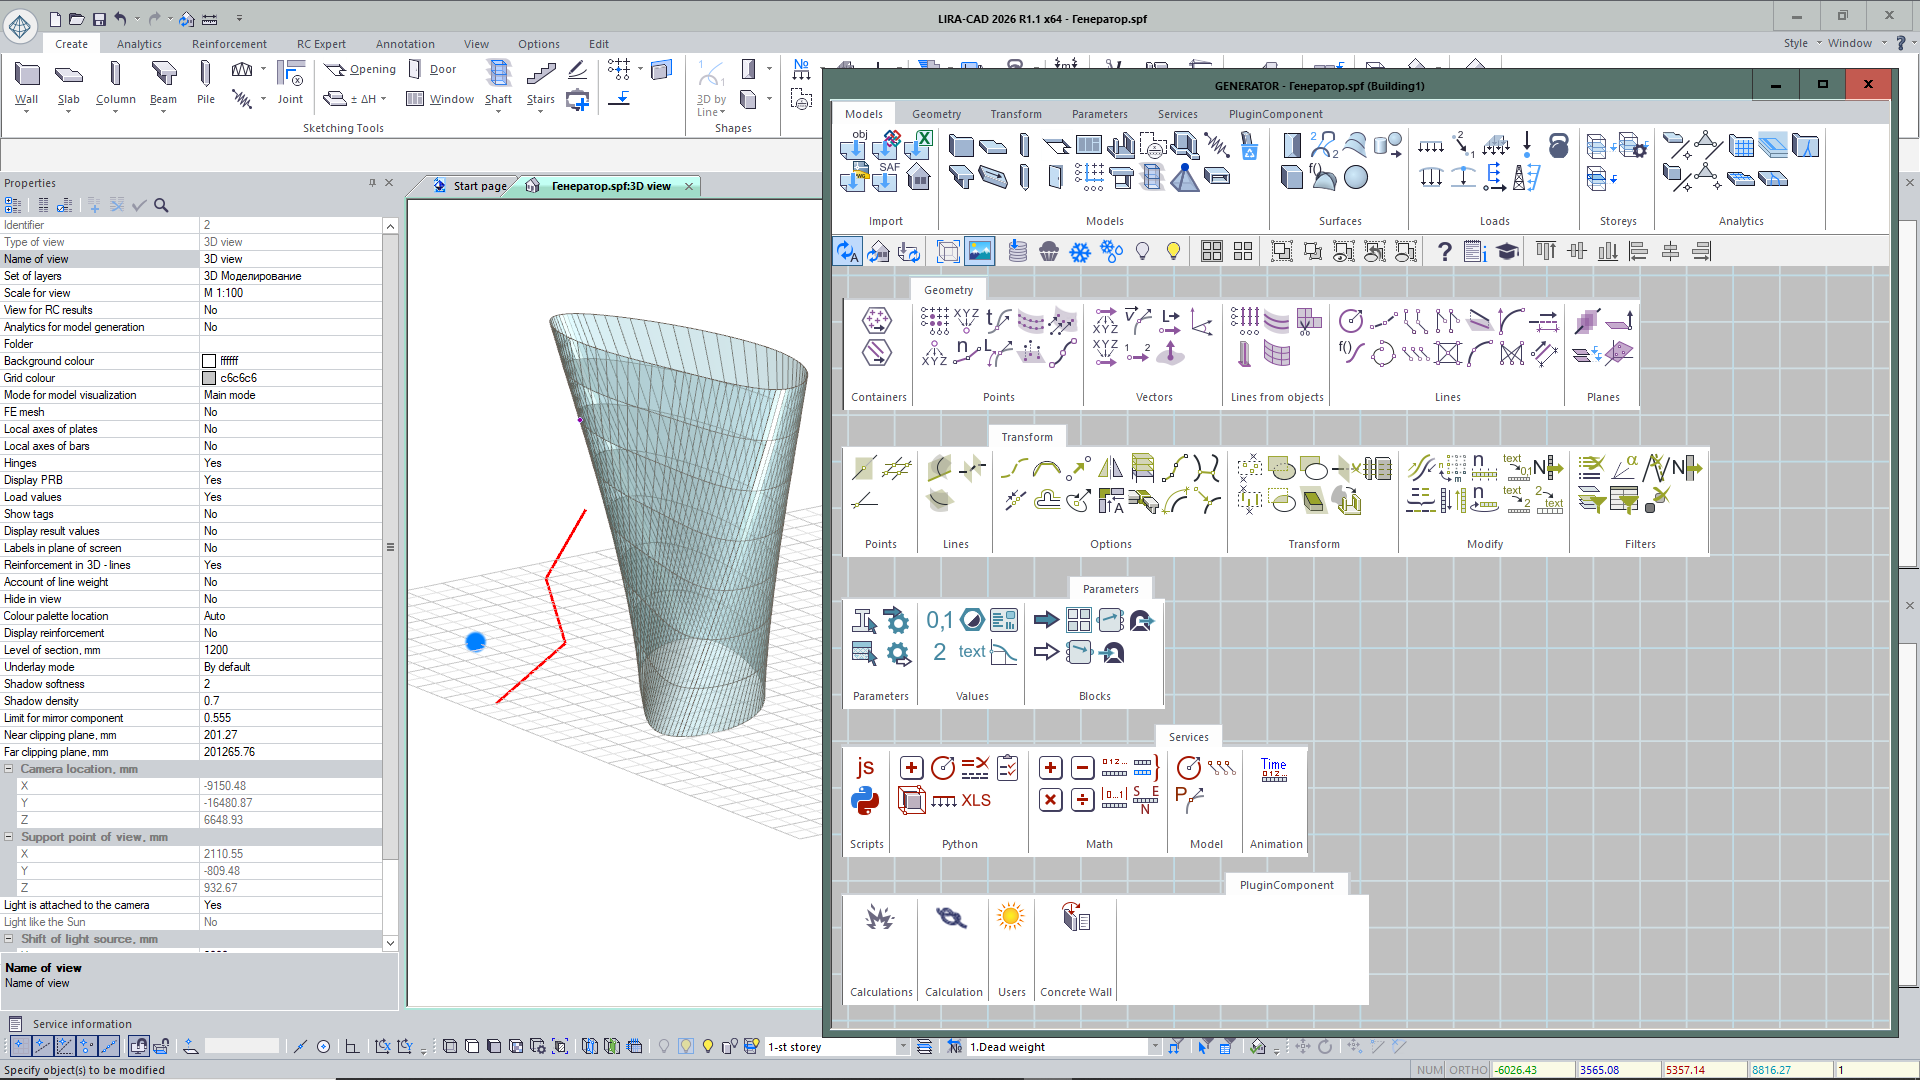The image size is (1920, 1080).
Task: Switch to the Reinforcement ribbon tab
Action: [229, 44]
